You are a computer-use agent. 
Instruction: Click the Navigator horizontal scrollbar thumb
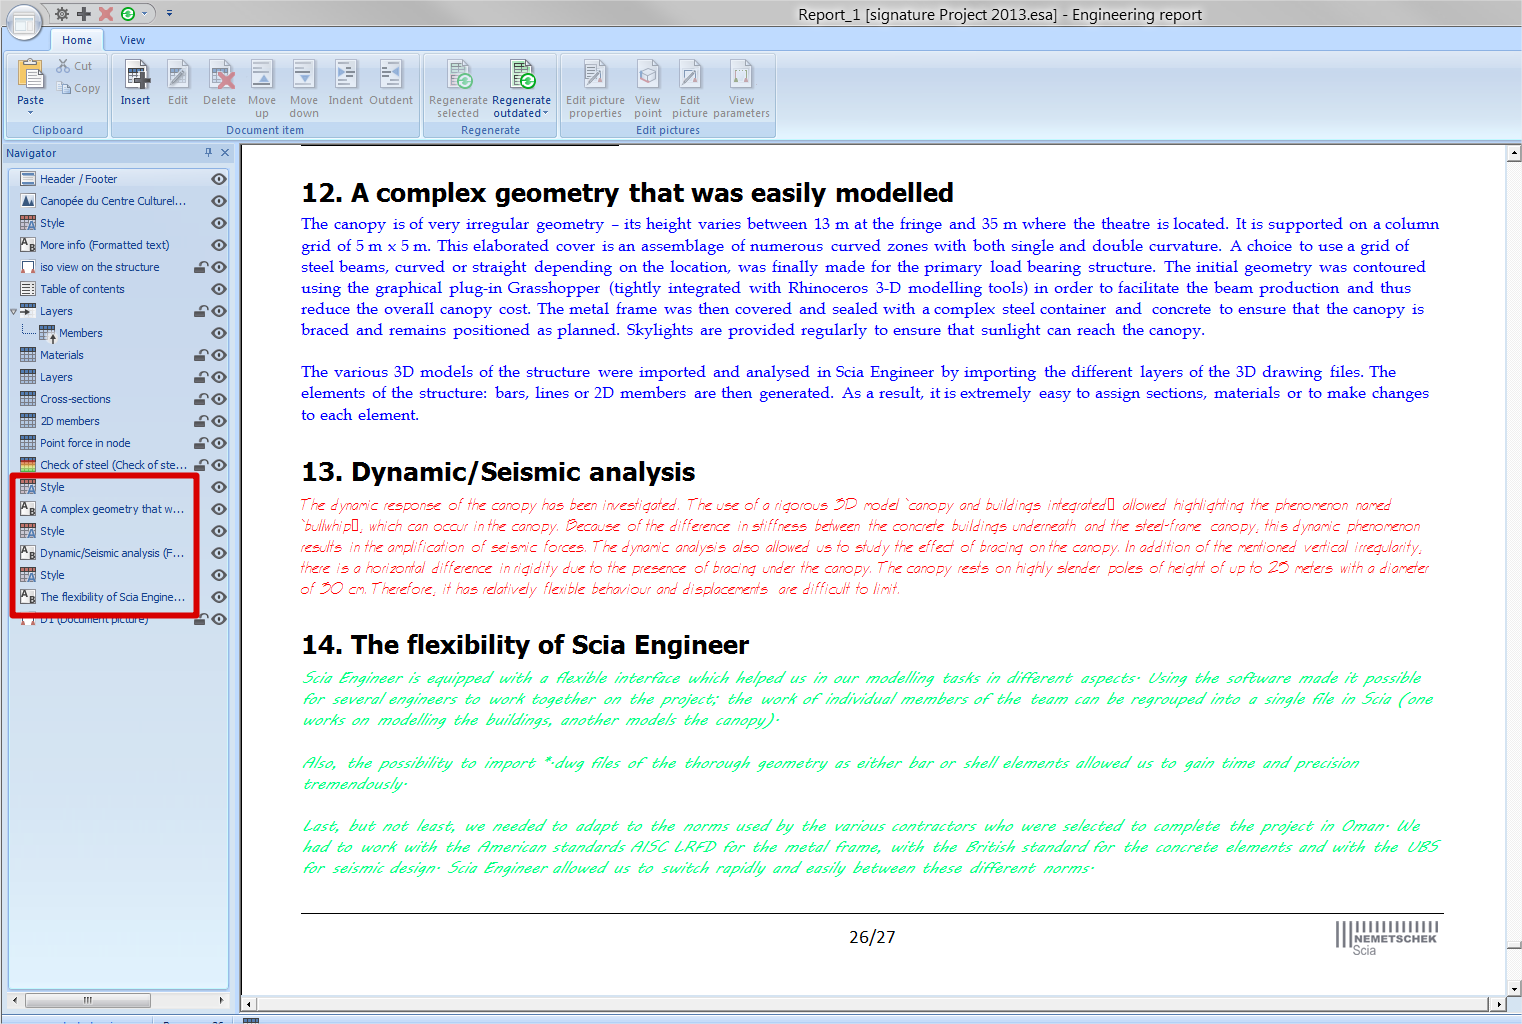click(88, 1000)
